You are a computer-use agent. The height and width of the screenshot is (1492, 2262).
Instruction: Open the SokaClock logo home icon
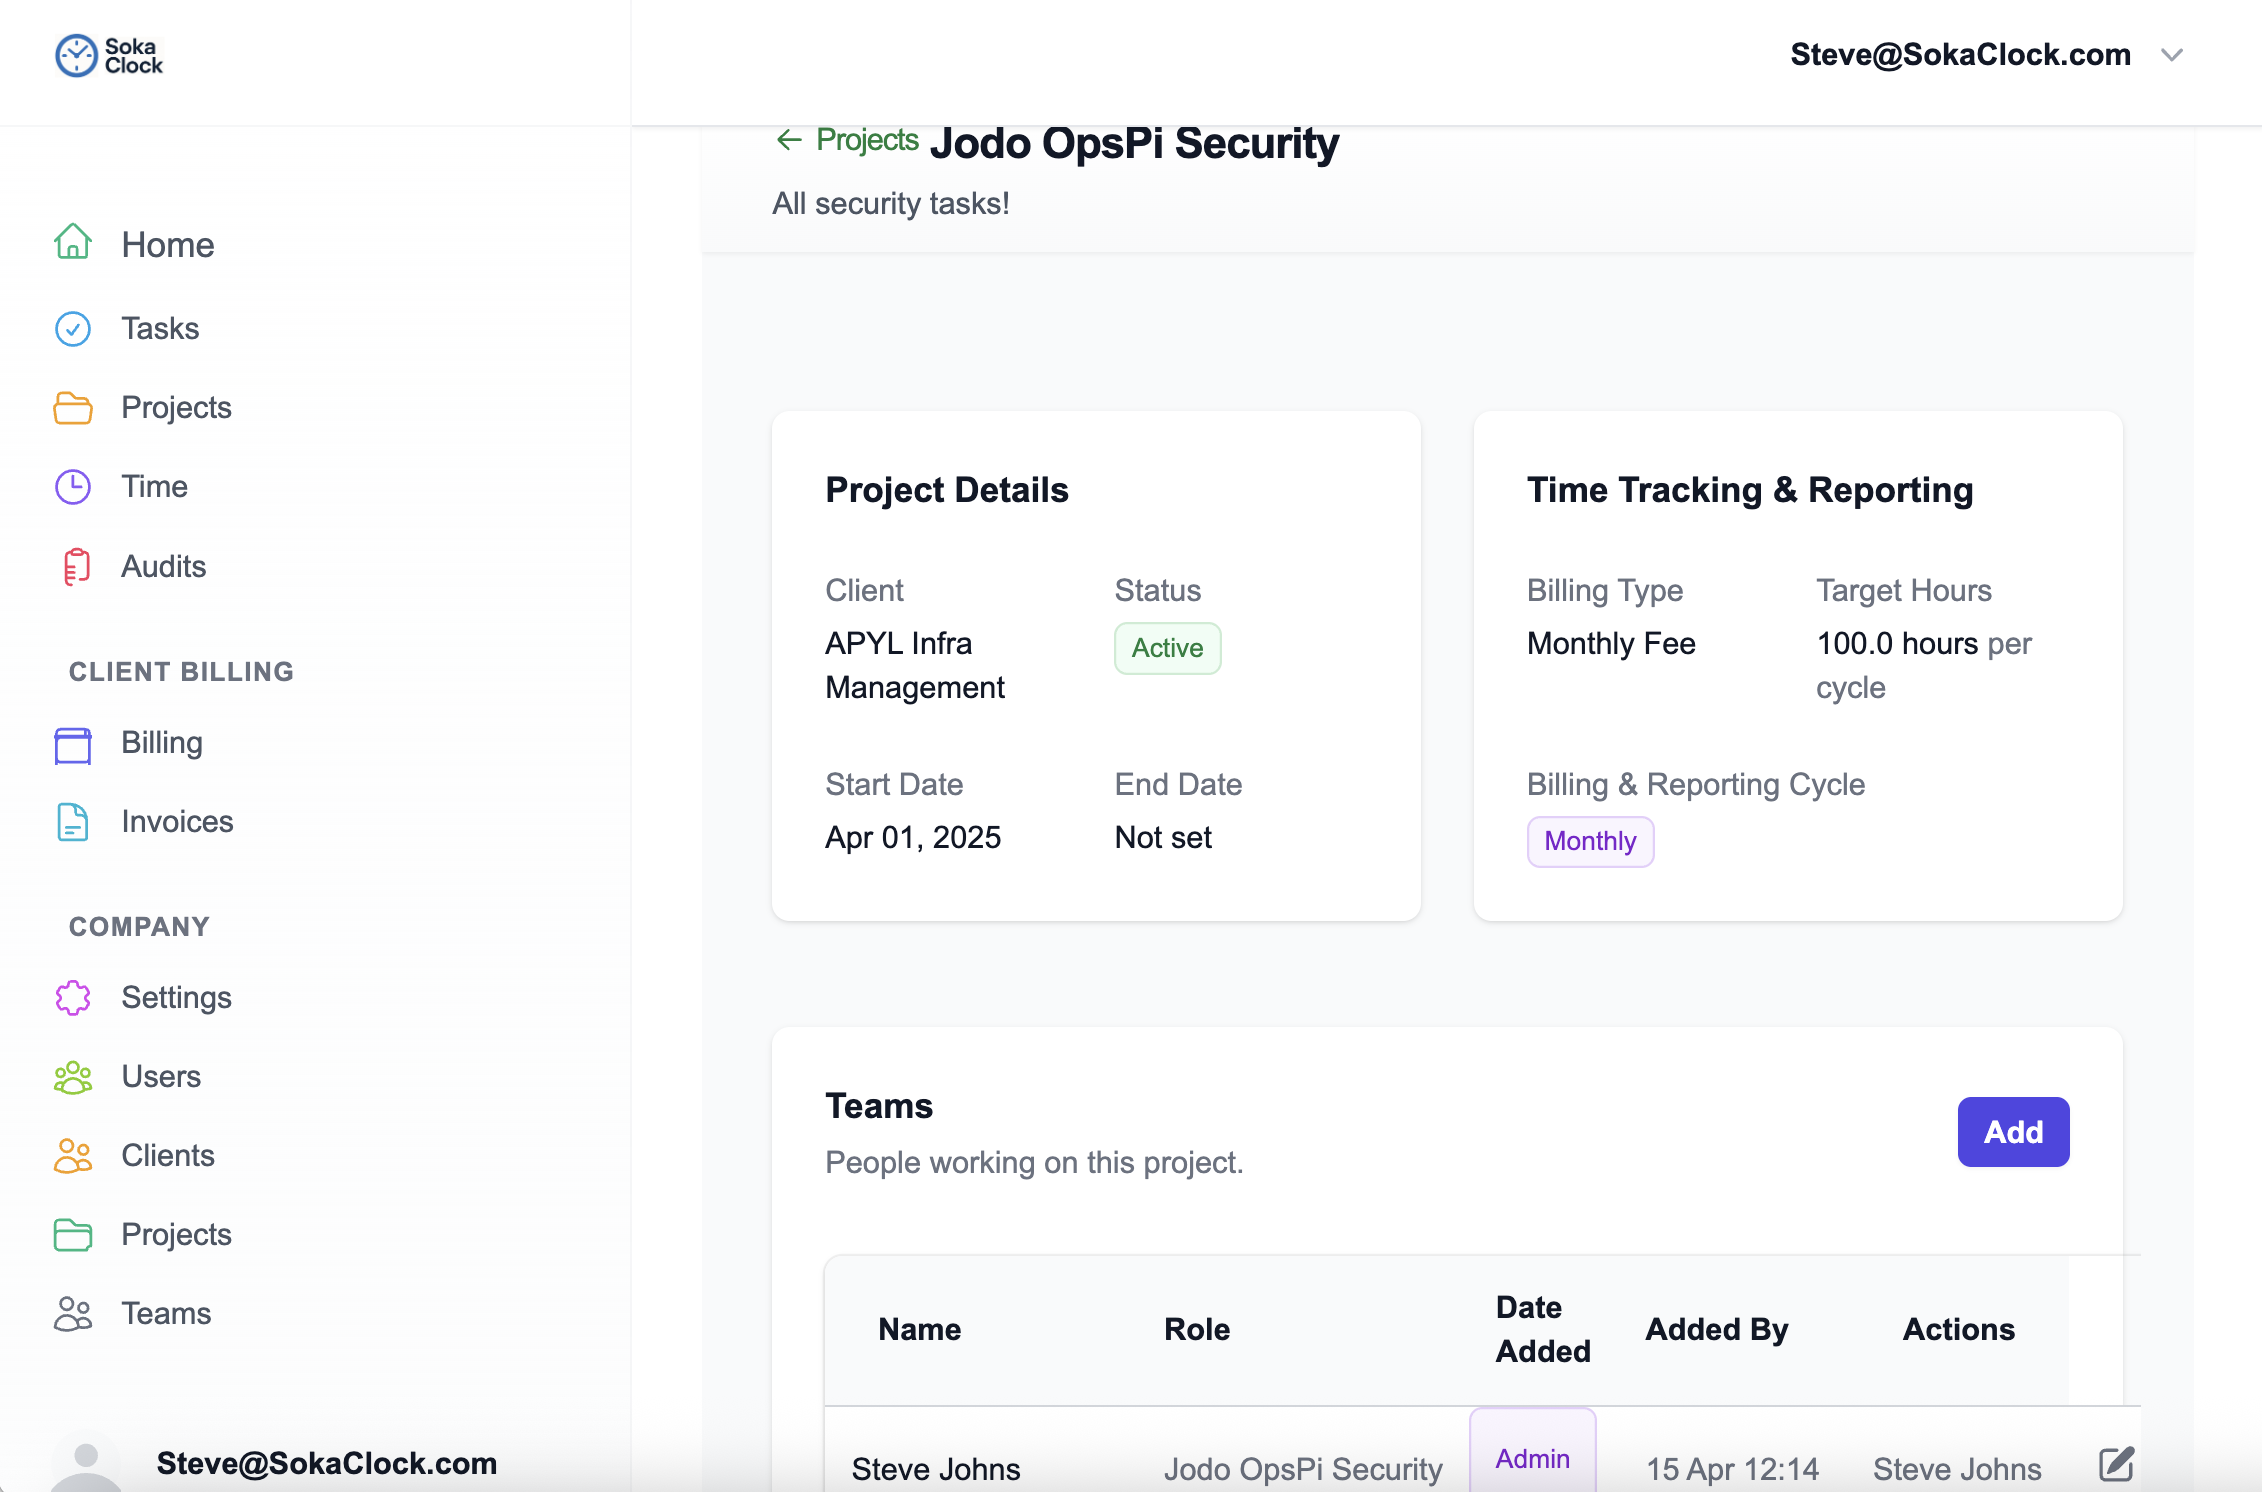point(75,55)
